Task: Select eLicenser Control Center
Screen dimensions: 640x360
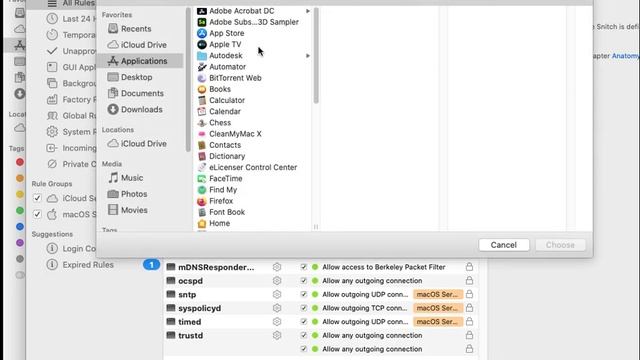Action: 252,167
